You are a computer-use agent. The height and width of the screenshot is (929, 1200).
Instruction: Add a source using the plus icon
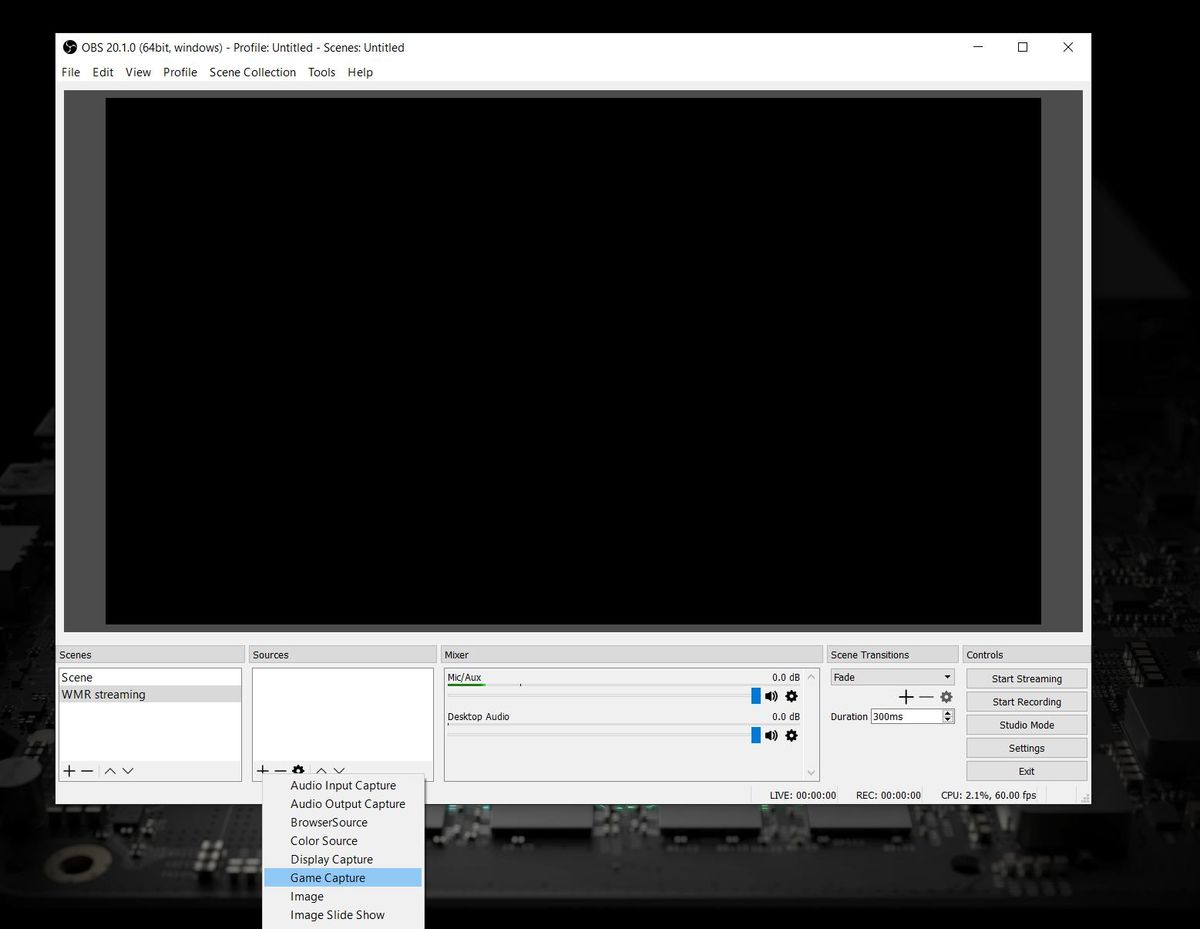[x=263, y=770]
